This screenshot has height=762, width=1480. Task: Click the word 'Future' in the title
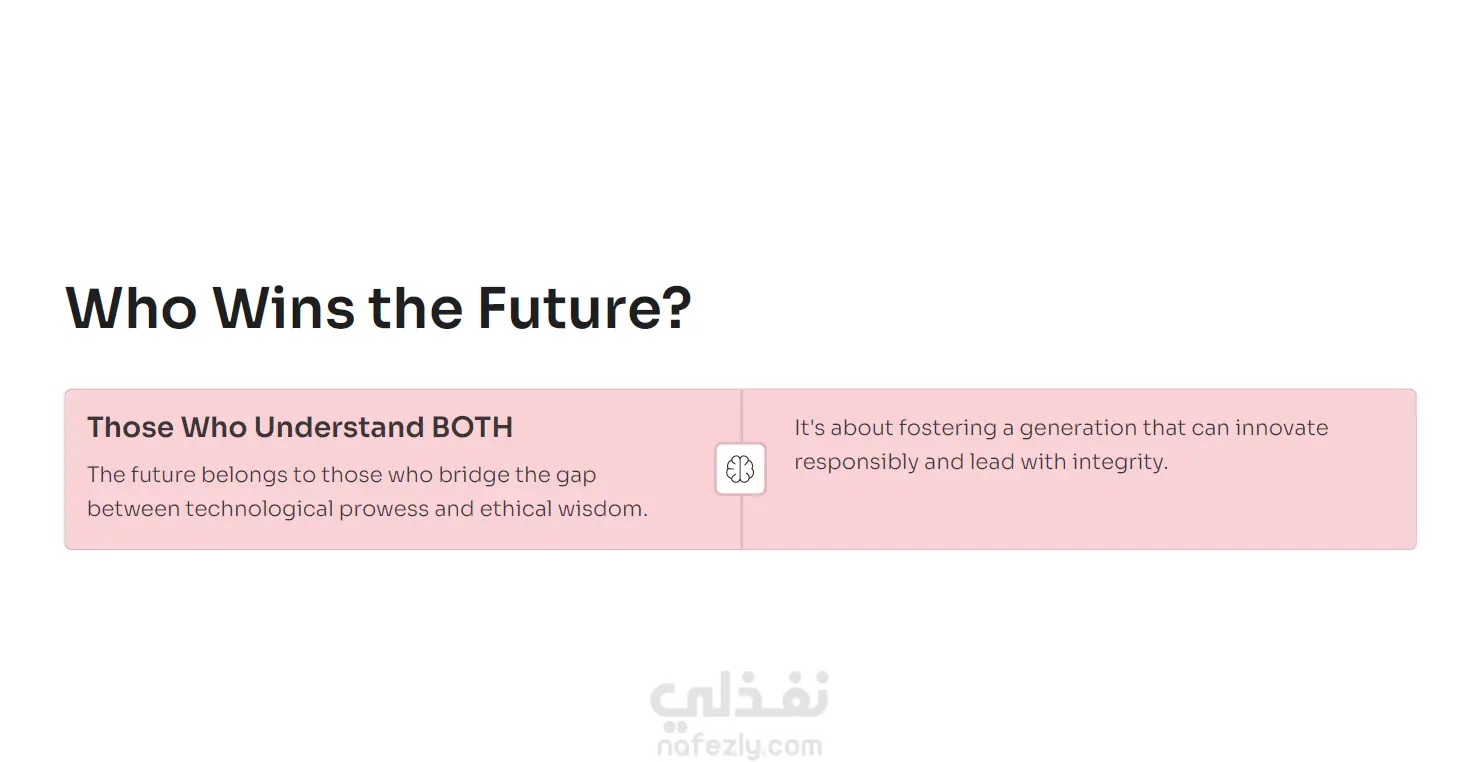(566, 308)
